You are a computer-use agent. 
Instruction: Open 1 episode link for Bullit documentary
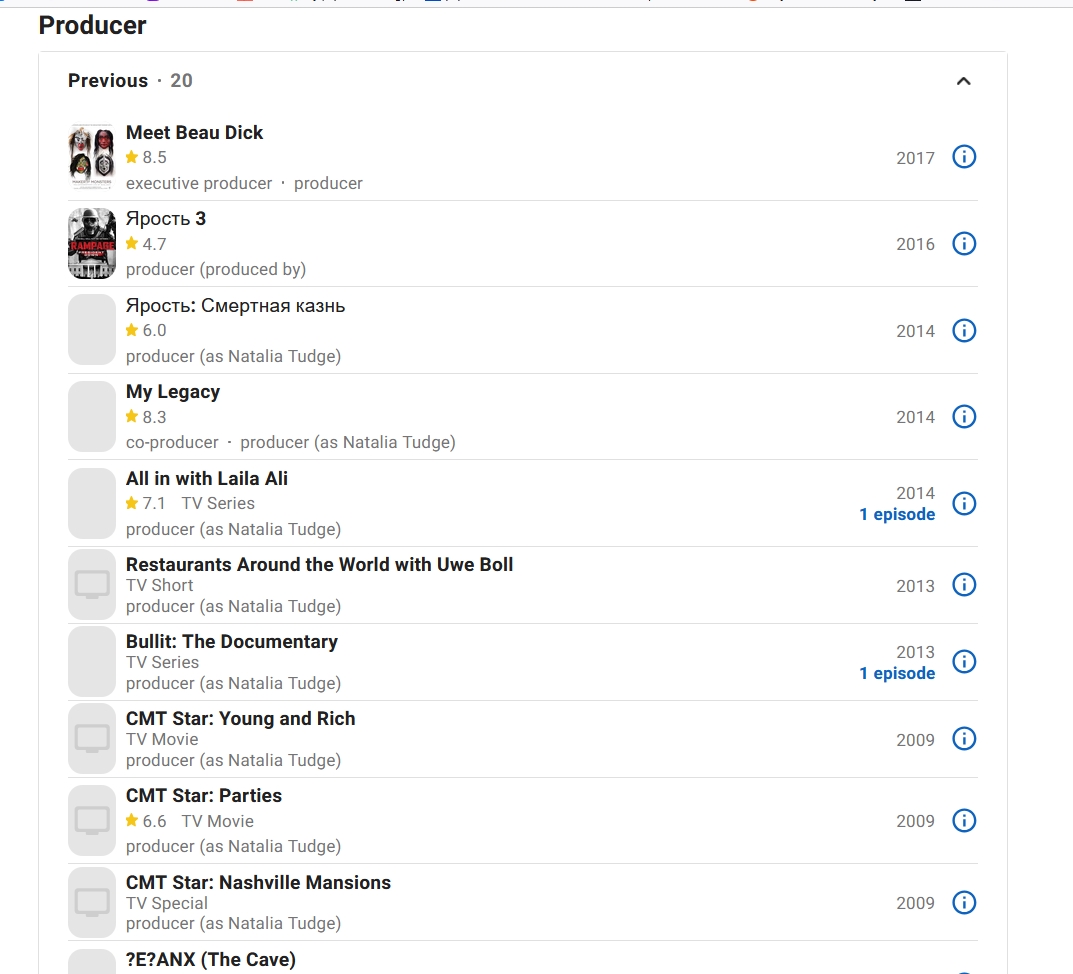click(x=897, y=674)
